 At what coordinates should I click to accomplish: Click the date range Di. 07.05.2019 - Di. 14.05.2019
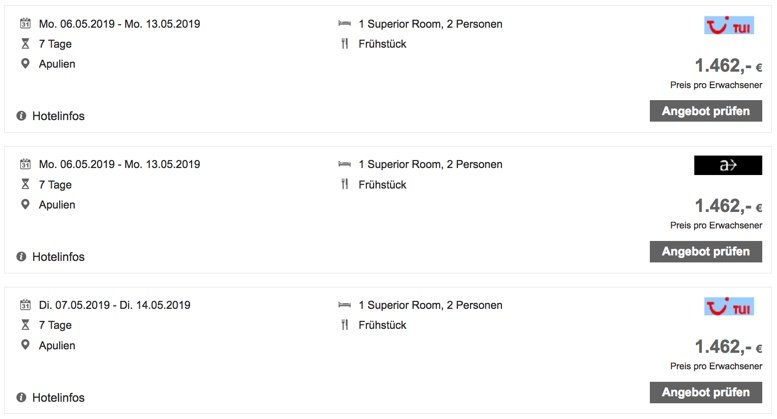pos(114,305)
